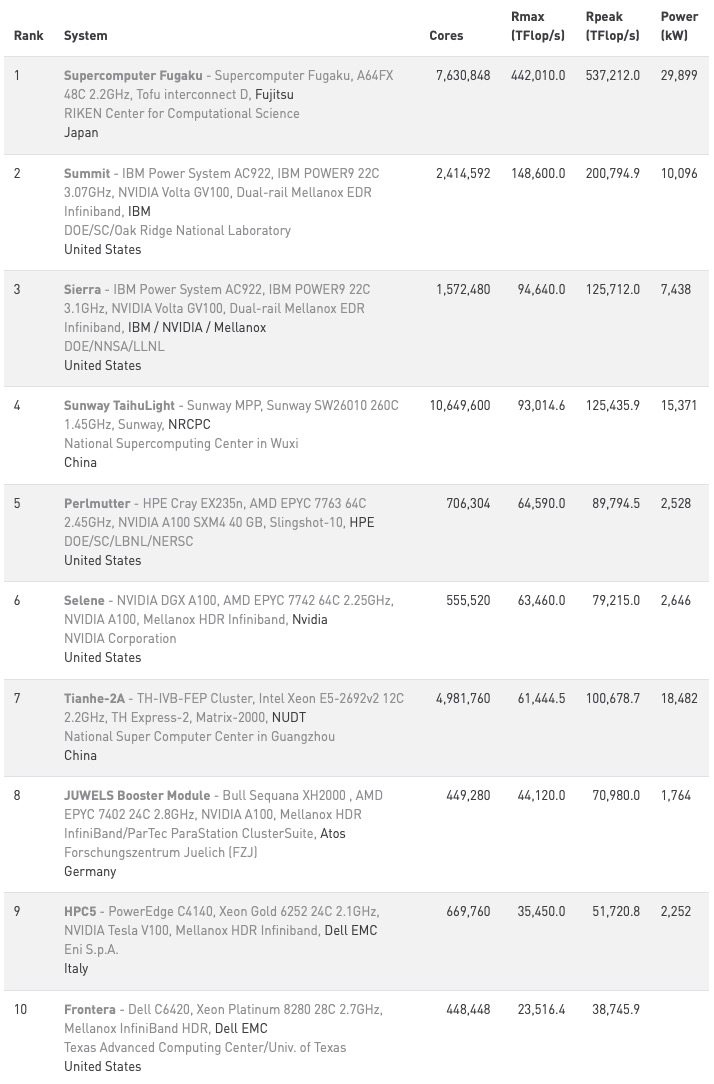Click the Fujitsu manufacturer name
This screenshot has height=1084, width=714.
click(x=274, y=95)
